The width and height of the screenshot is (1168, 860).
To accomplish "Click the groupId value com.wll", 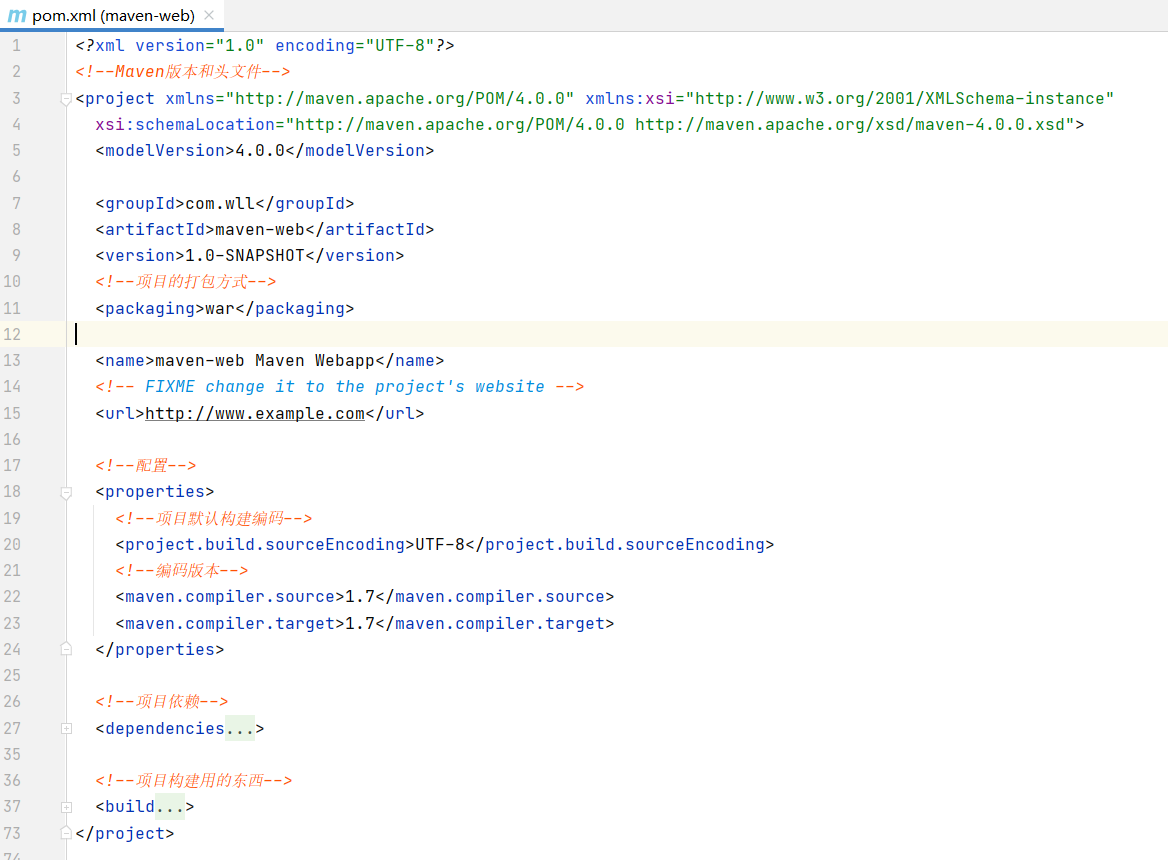I will click(x=220, y=203).
